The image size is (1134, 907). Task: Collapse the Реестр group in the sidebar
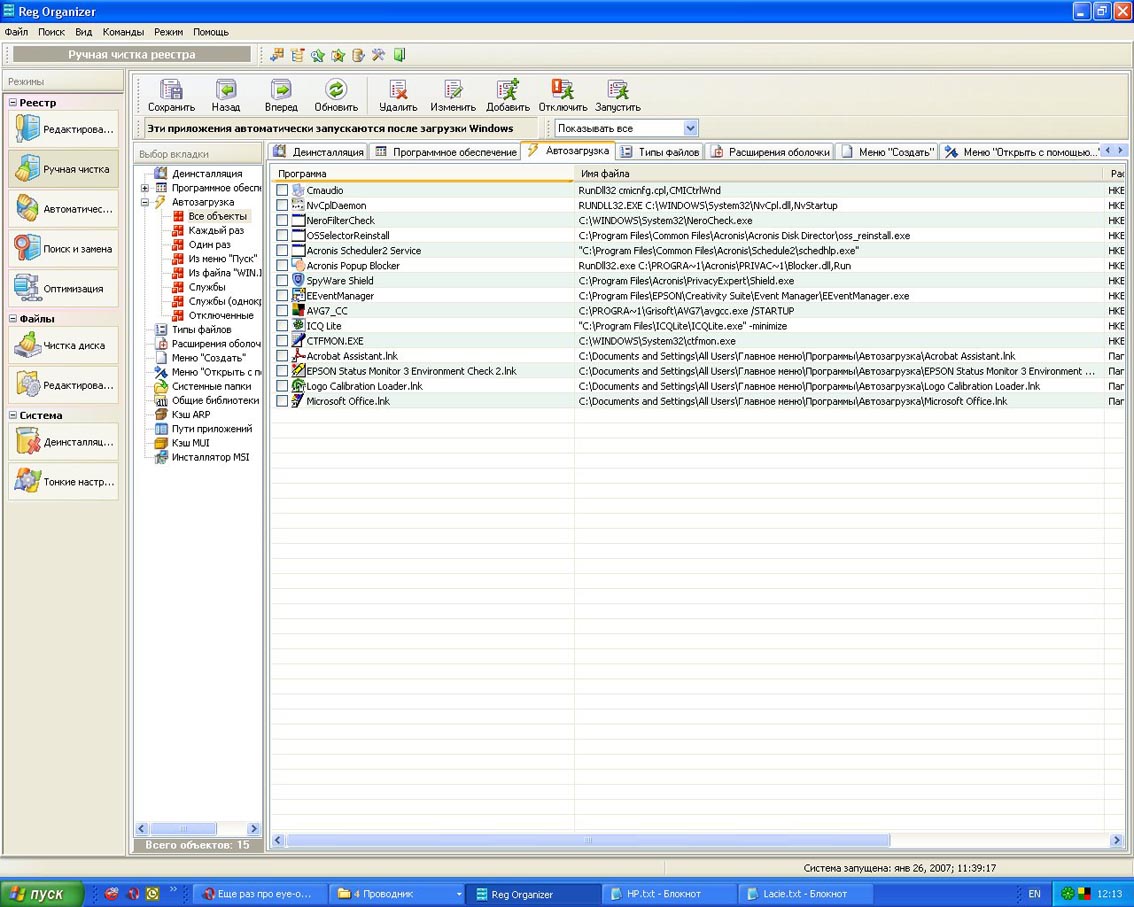coord(13,103)
